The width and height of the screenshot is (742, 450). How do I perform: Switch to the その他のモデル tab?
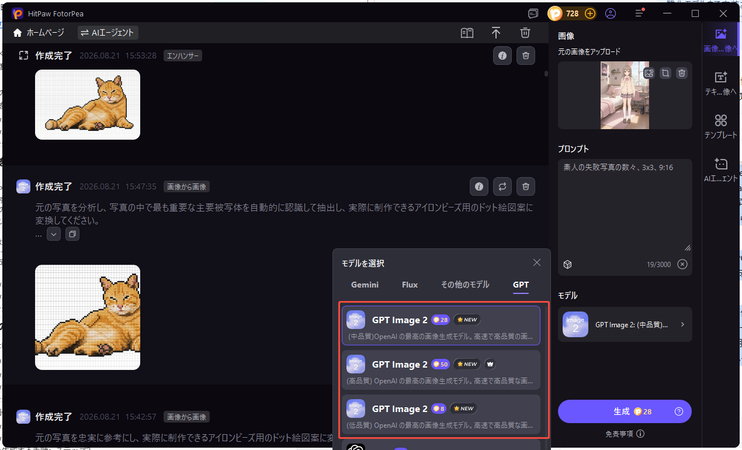[x=465, y=285]
